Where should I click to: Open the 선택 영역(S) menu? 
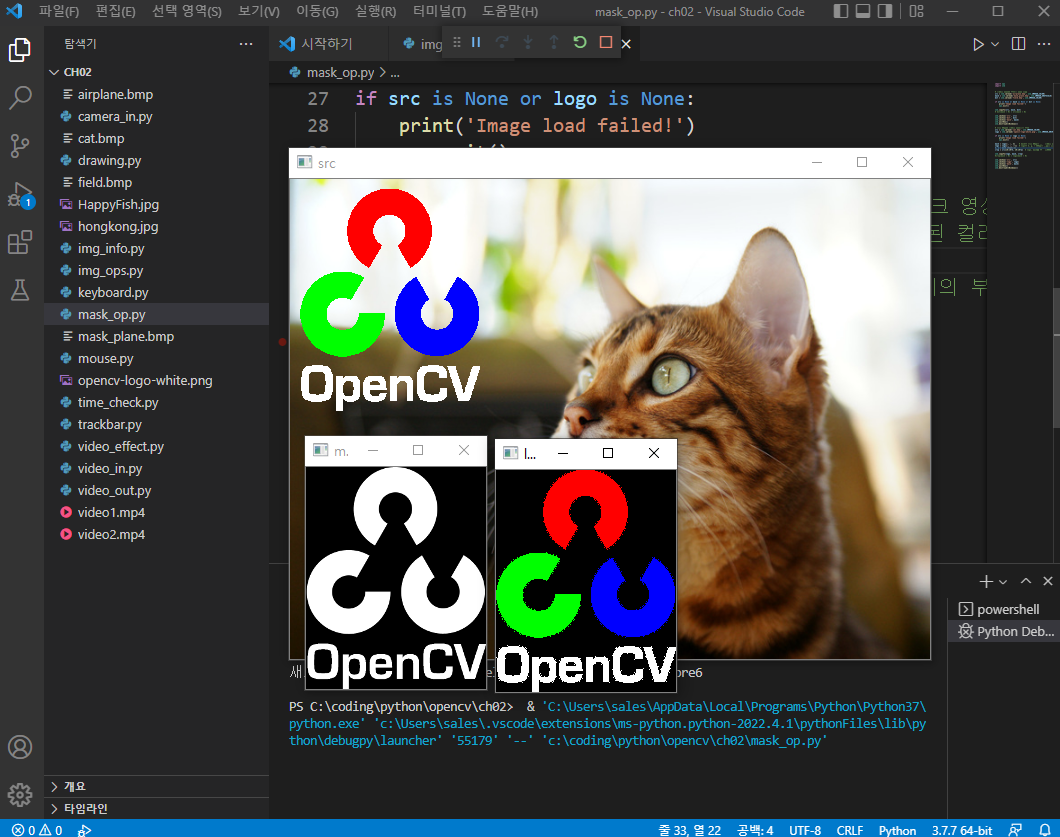187,11
